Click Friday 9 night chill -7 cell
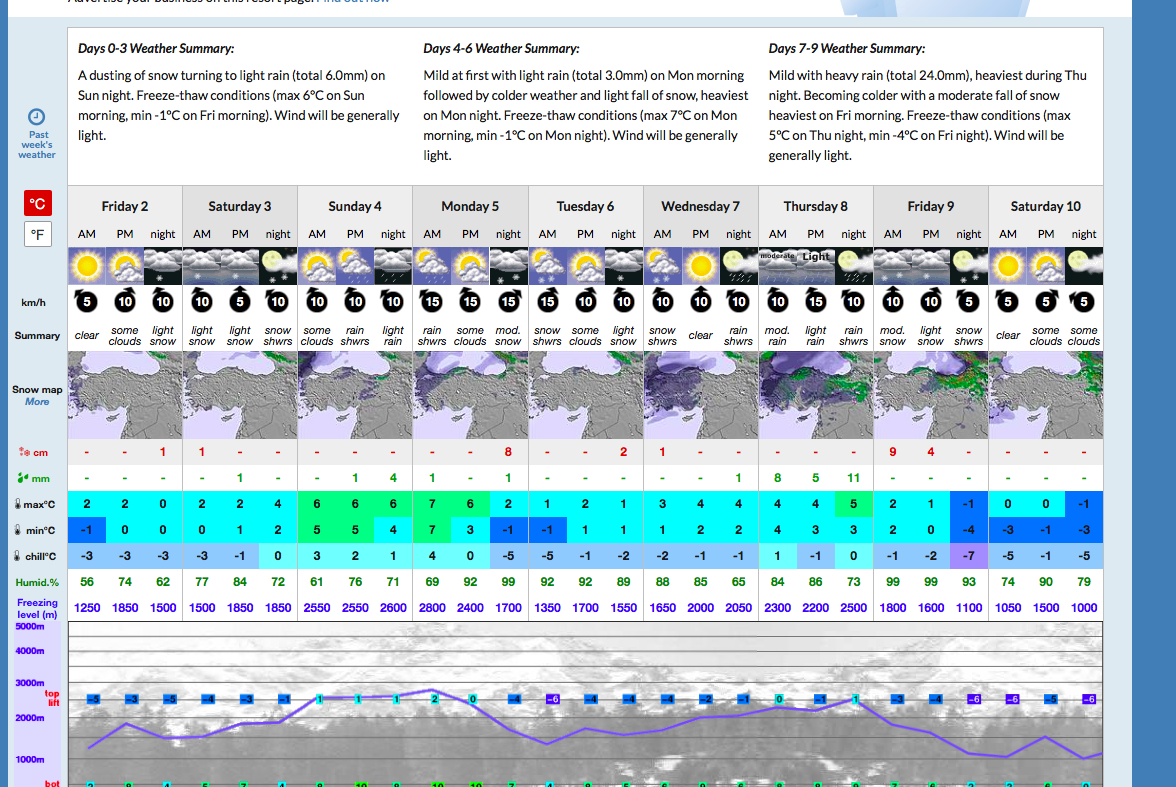 point(969,556)
